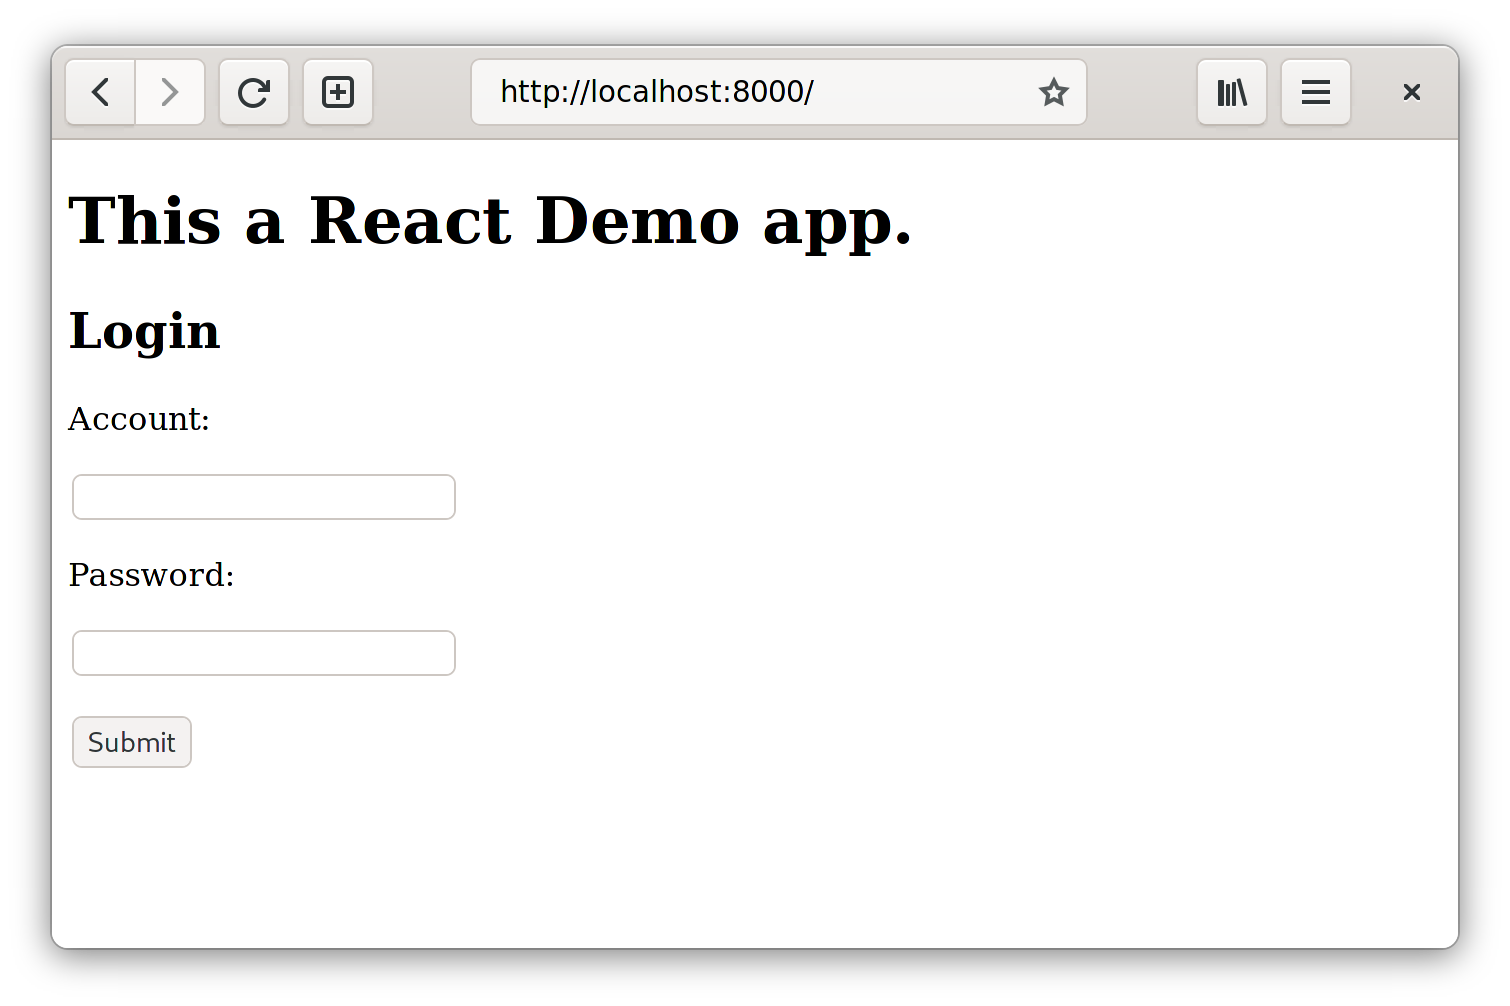
Task: Click the 'This a React Demo app.' heading
Action: 490,221
